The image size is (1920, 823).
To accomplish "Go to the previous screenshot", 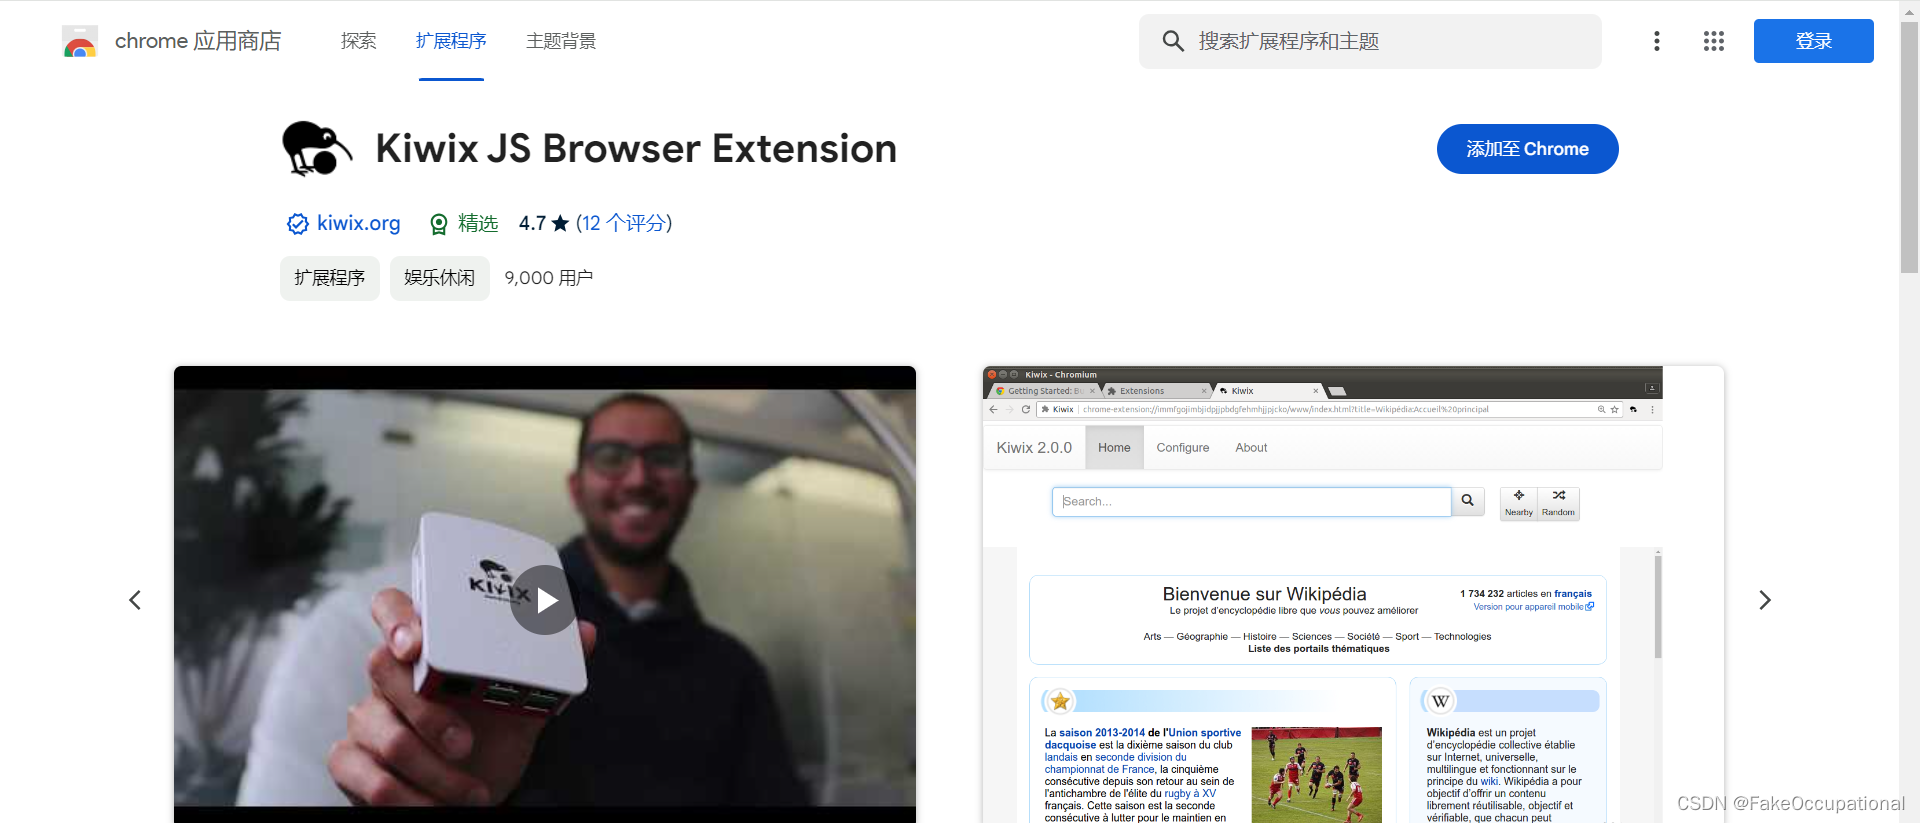I will tap(135, 600).
